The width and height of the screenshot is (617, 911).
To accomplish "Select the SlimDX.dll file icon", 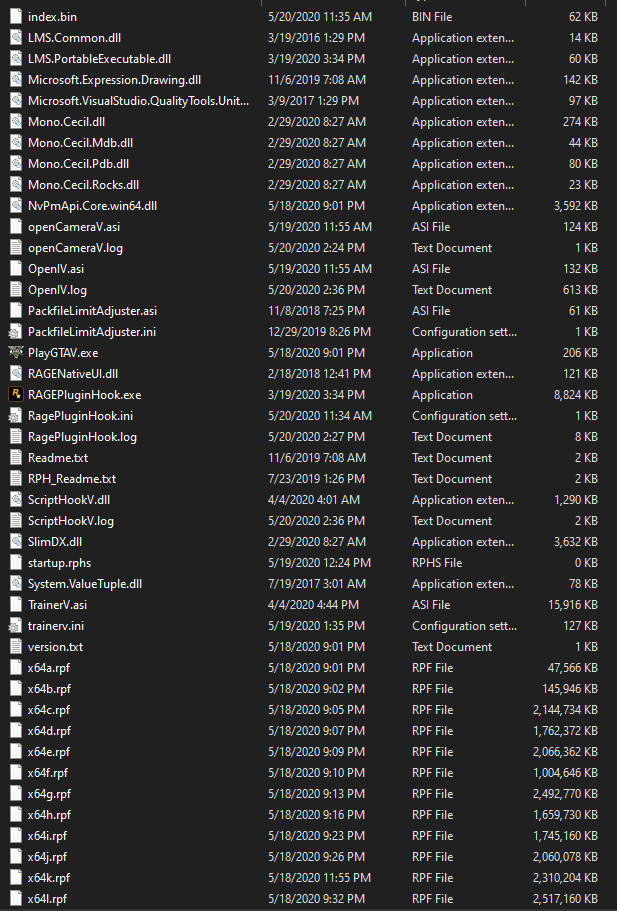I will [16, 541].
